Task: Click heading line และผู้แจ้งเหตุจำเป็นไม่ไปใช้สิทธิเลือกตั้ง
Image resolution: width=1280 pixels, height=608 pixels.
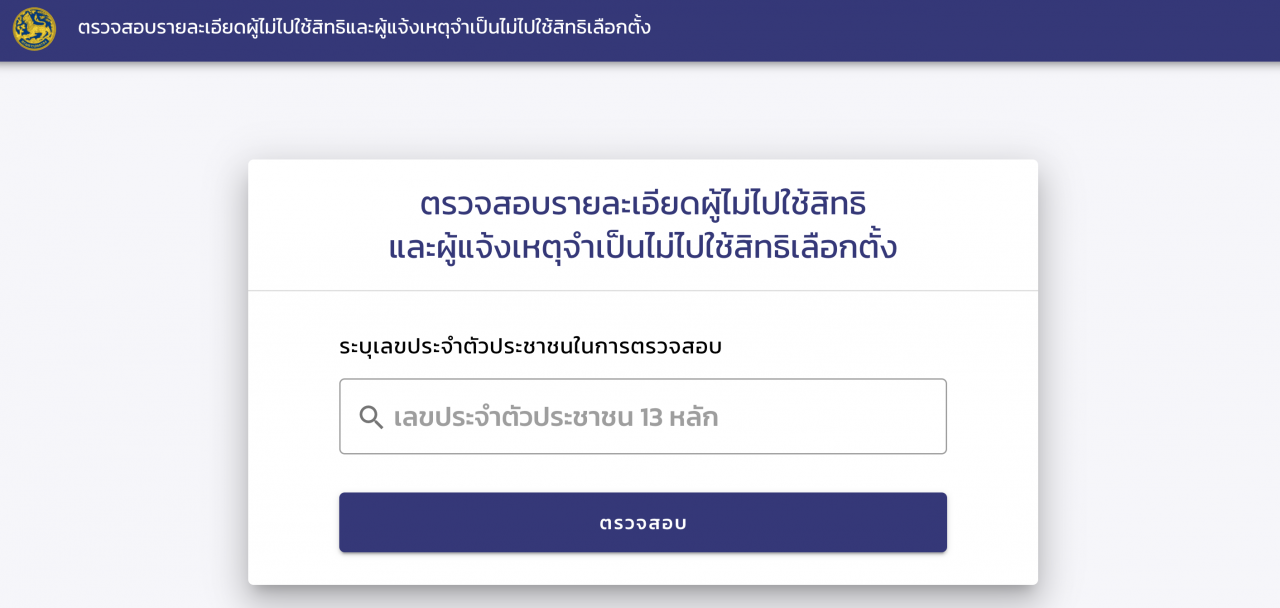Action: pyautogui.click(x=642, y=247)
